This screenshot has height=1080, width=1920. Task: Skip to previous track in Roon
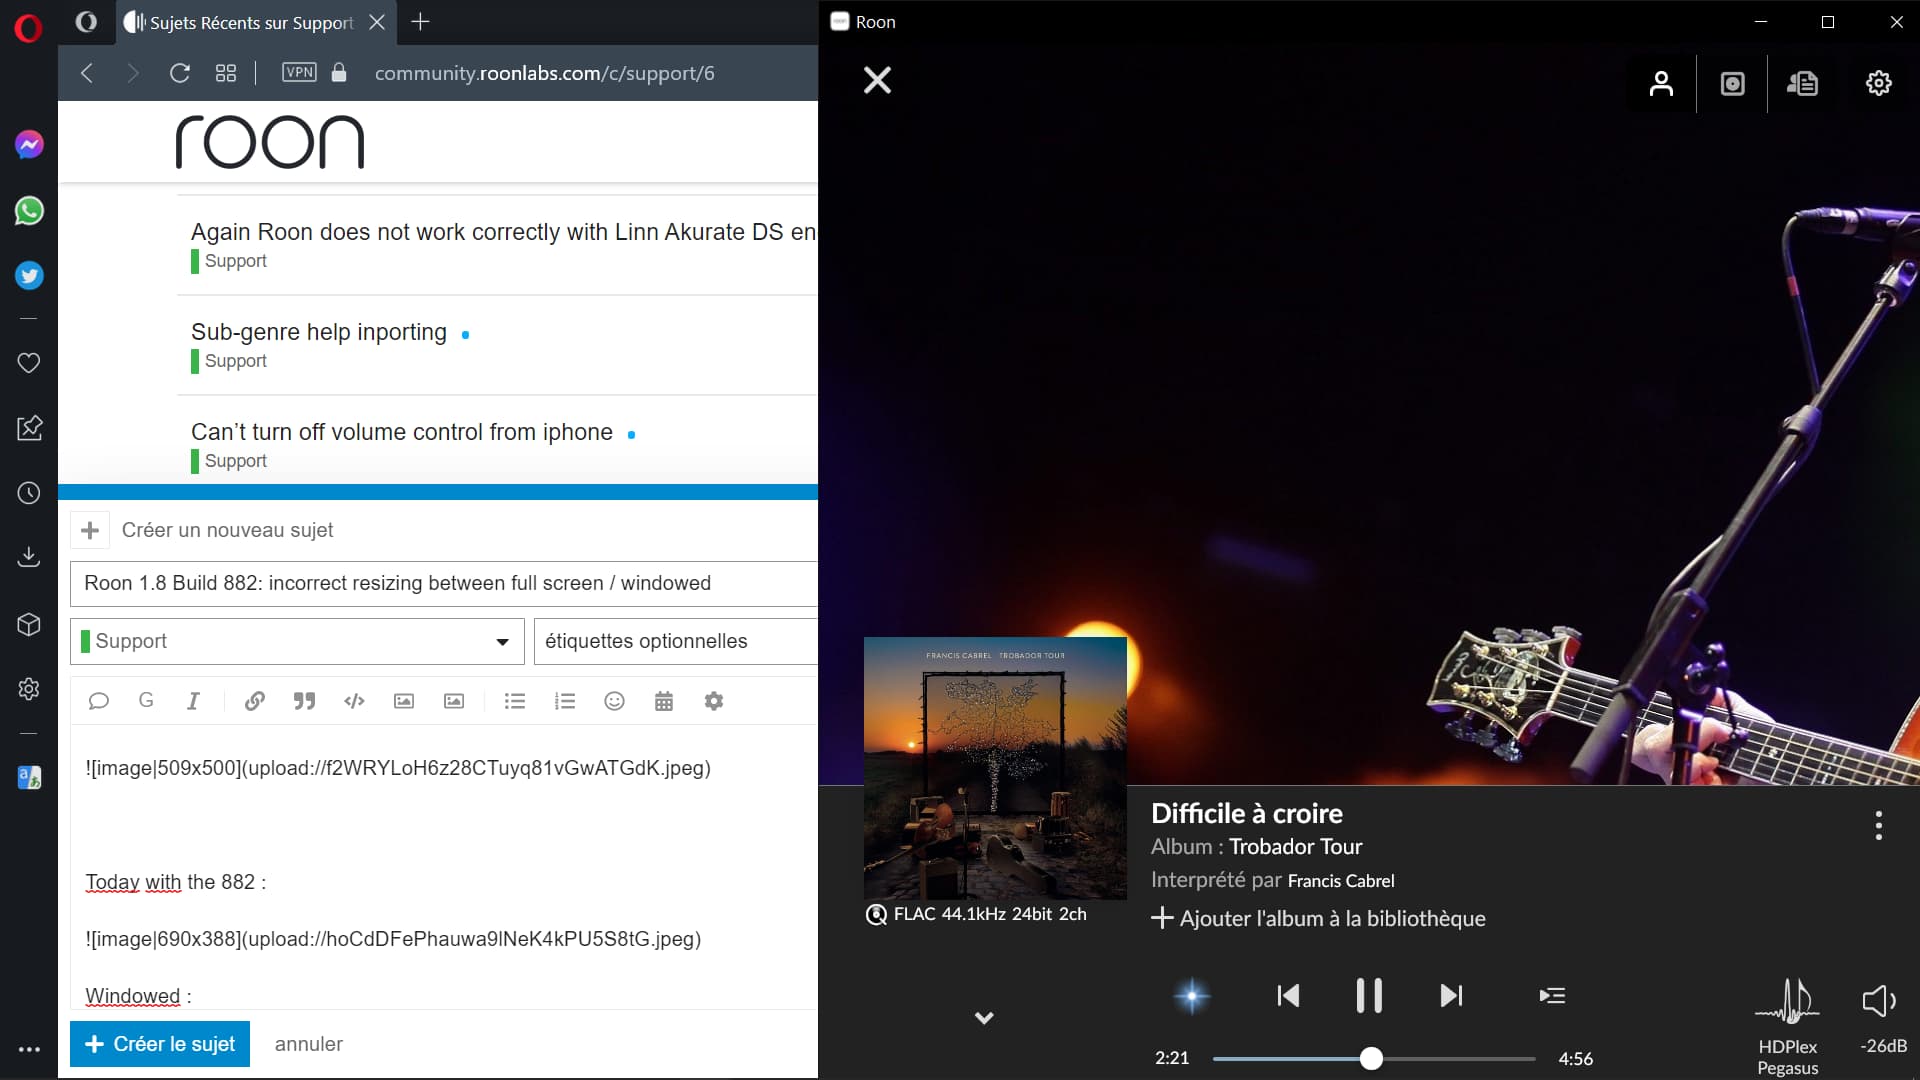1288,996
